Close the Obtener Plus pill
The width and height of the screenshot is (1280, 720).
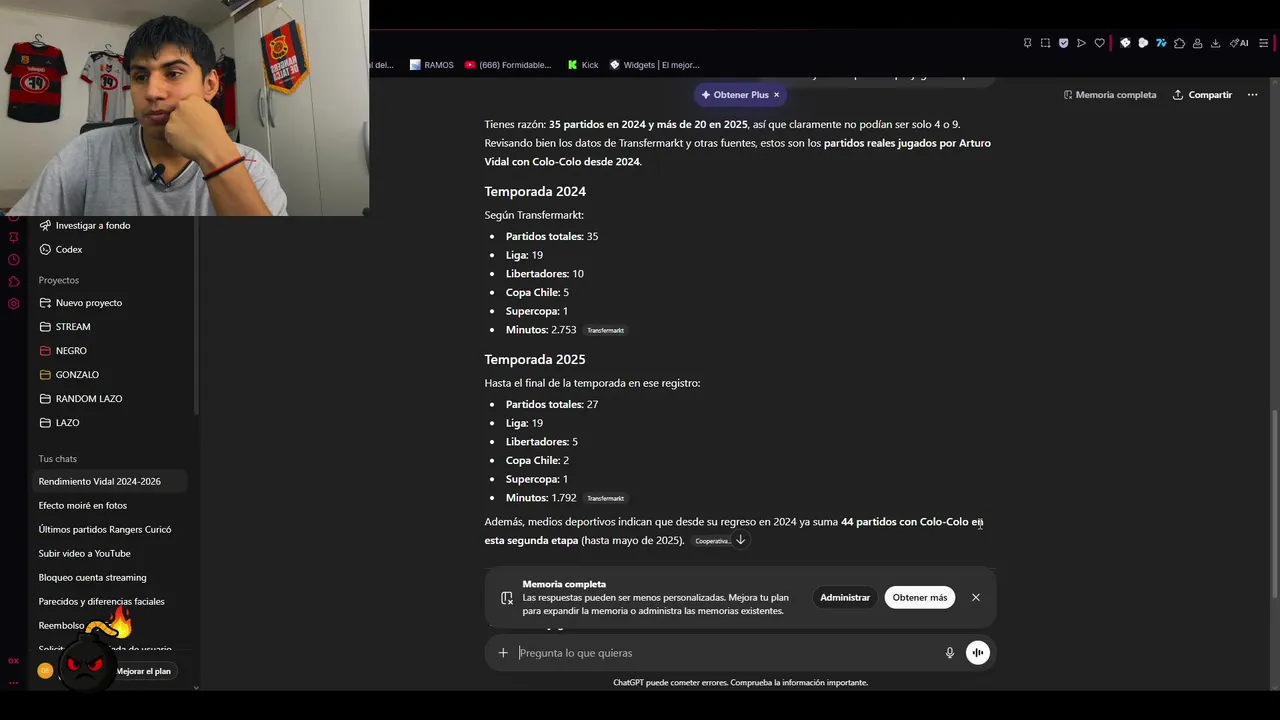[776, 95]
